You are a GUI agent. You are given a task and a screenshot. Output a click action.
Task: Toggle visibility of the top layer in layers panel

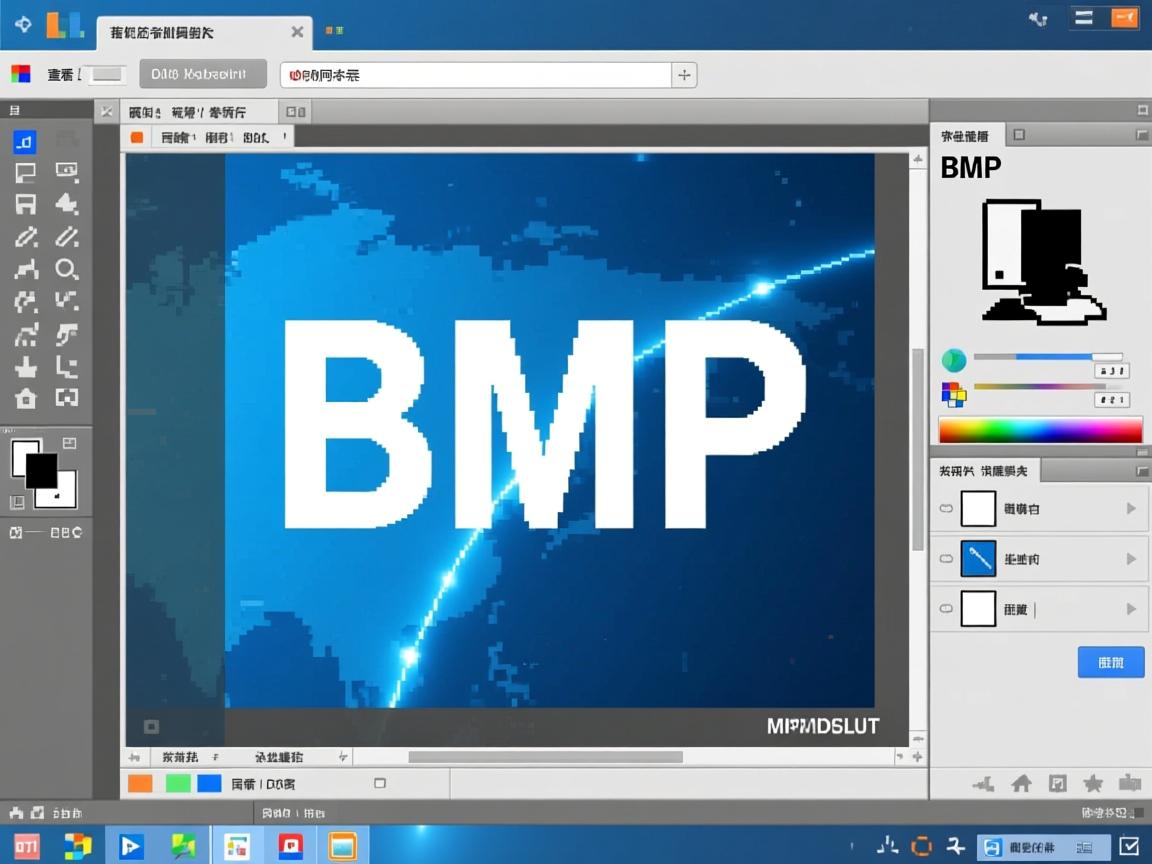coord(945,508)
